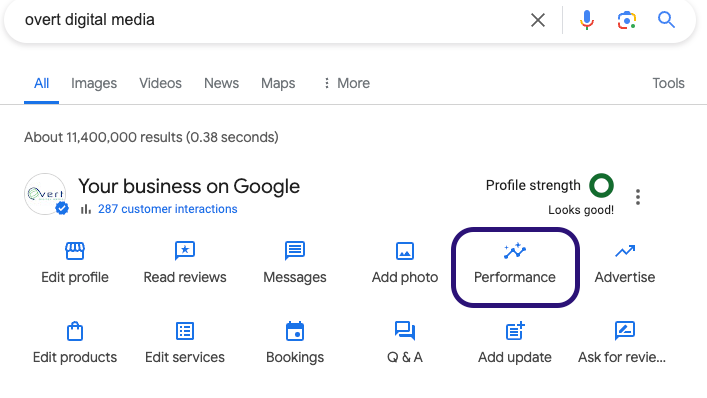The width and height of the screenshot is (707, 398).
Task: Open the Maps tab
Action: click(278, 83)
